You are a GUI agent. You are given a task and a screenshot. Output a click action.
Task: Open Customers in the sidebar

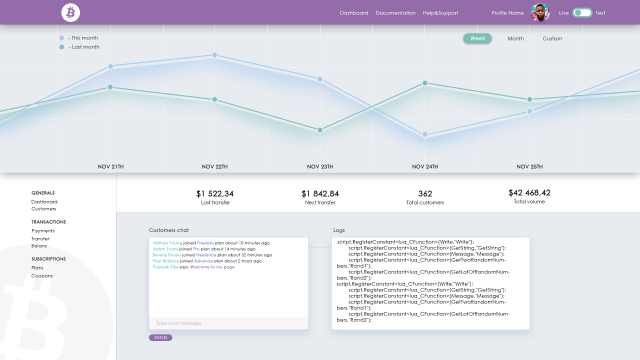pyautogui.click(x=44, y=209)
